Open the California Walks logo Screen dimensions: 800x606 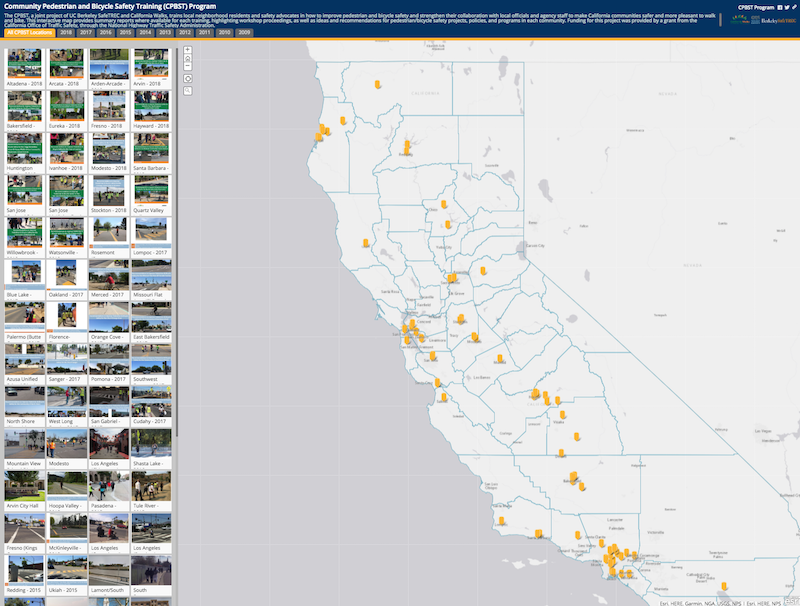740,20
